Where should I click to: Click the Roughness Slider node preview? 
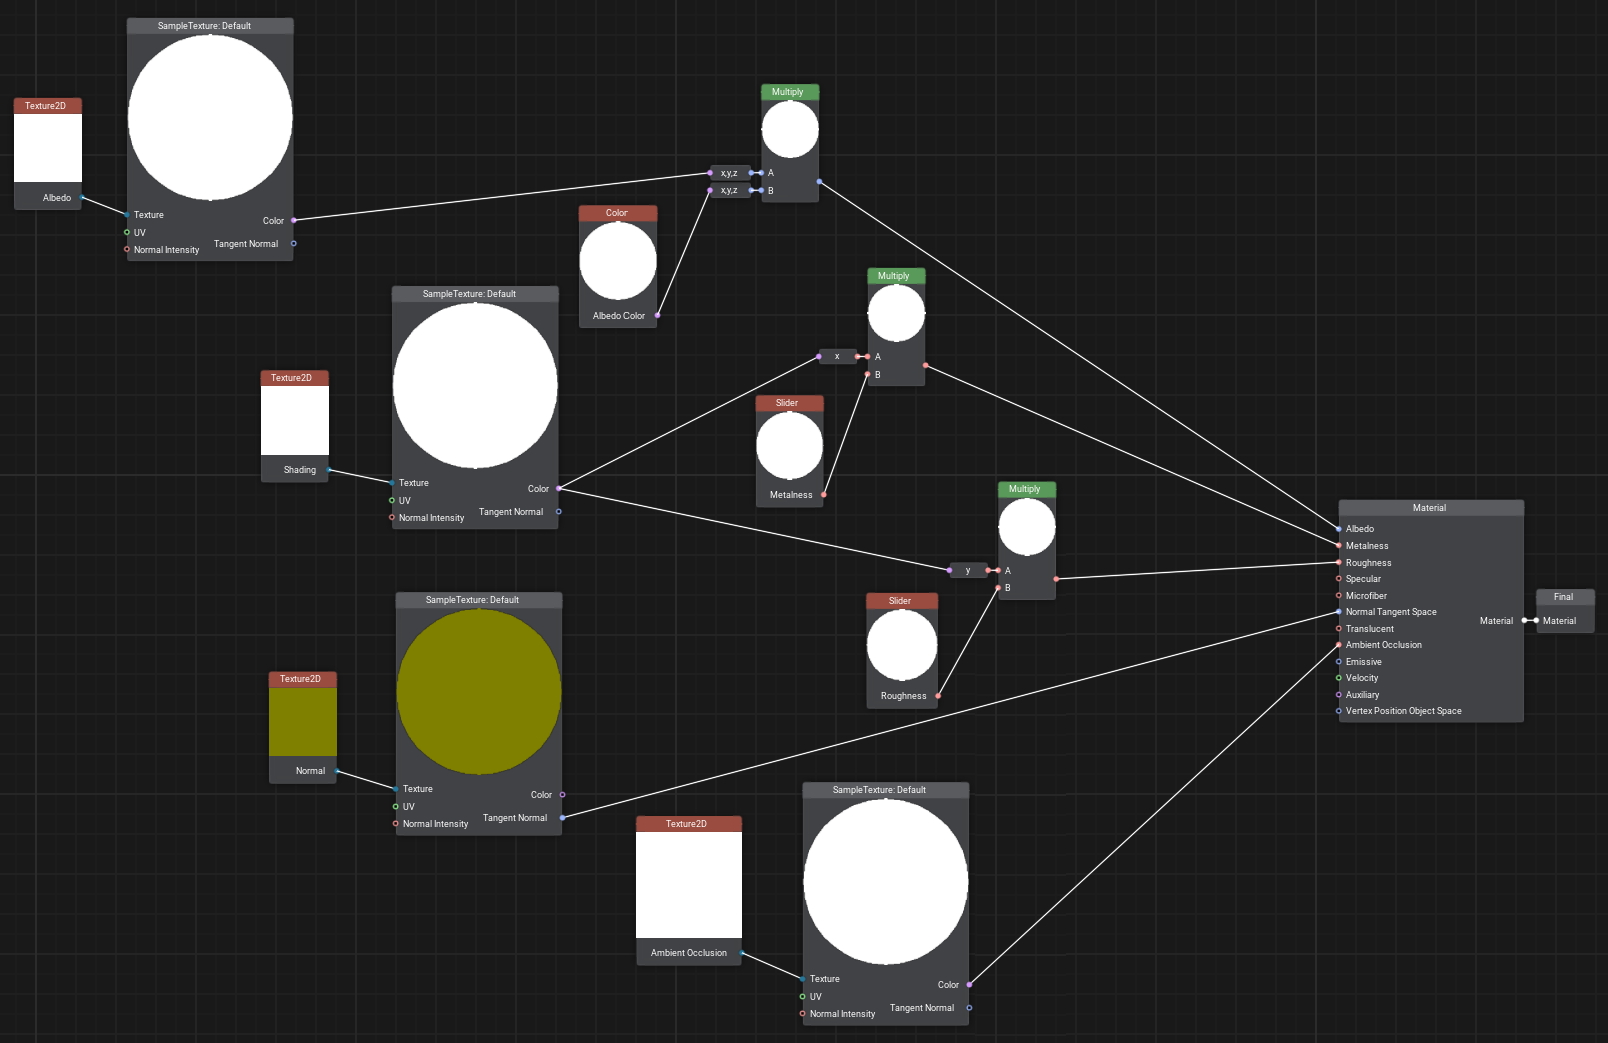click(x=901, y=645)
